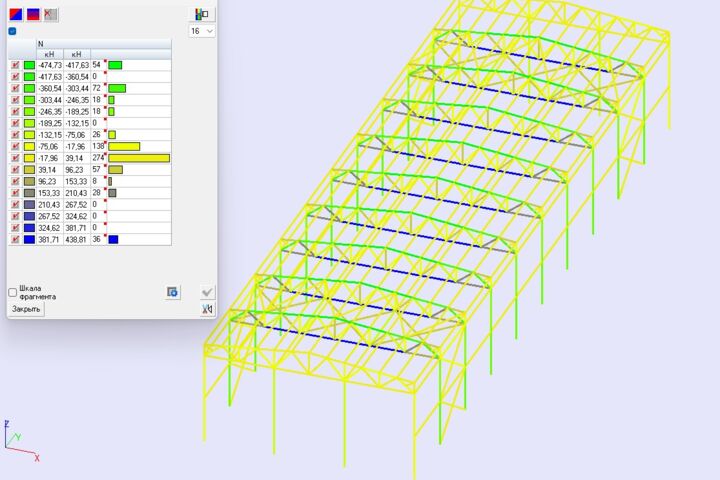The height and width of the screenshot is (480, 720).
Task: Uncheck the range row starting 381,71
Action: point(16,239)
